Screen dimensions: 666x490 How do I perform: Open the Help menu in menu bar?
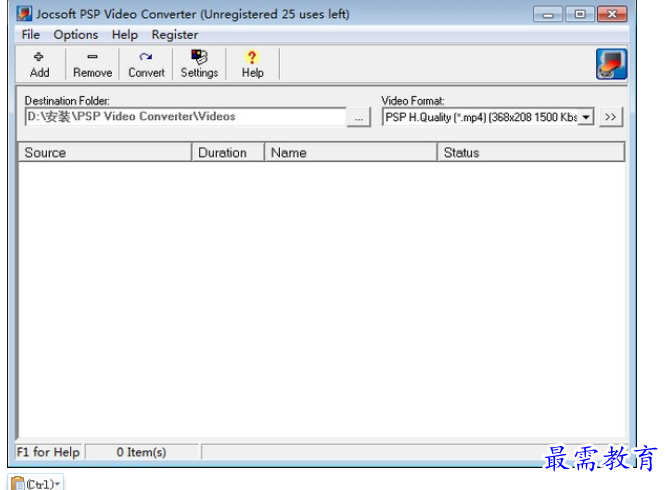click(124, 35)
